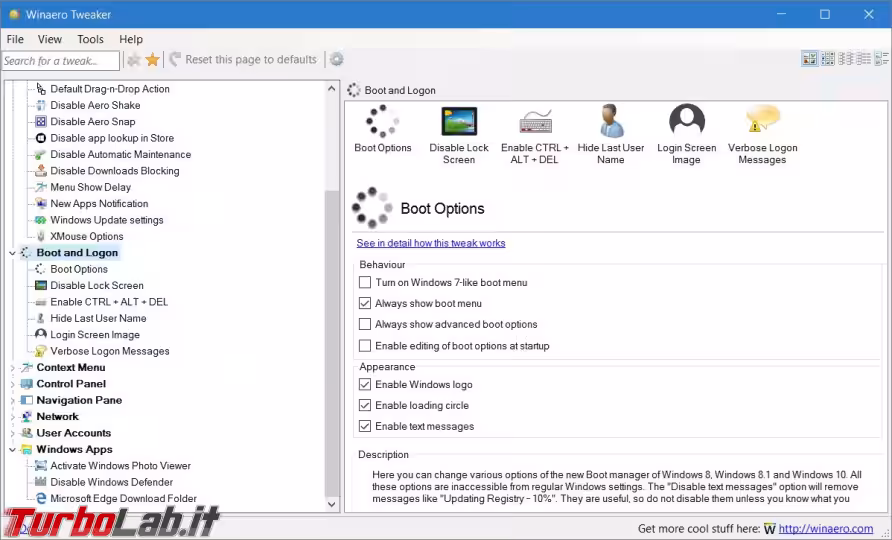Screen dimensions: 892x540
Task: Expand the User Accounts tree node
Action: tap(12, 434)
